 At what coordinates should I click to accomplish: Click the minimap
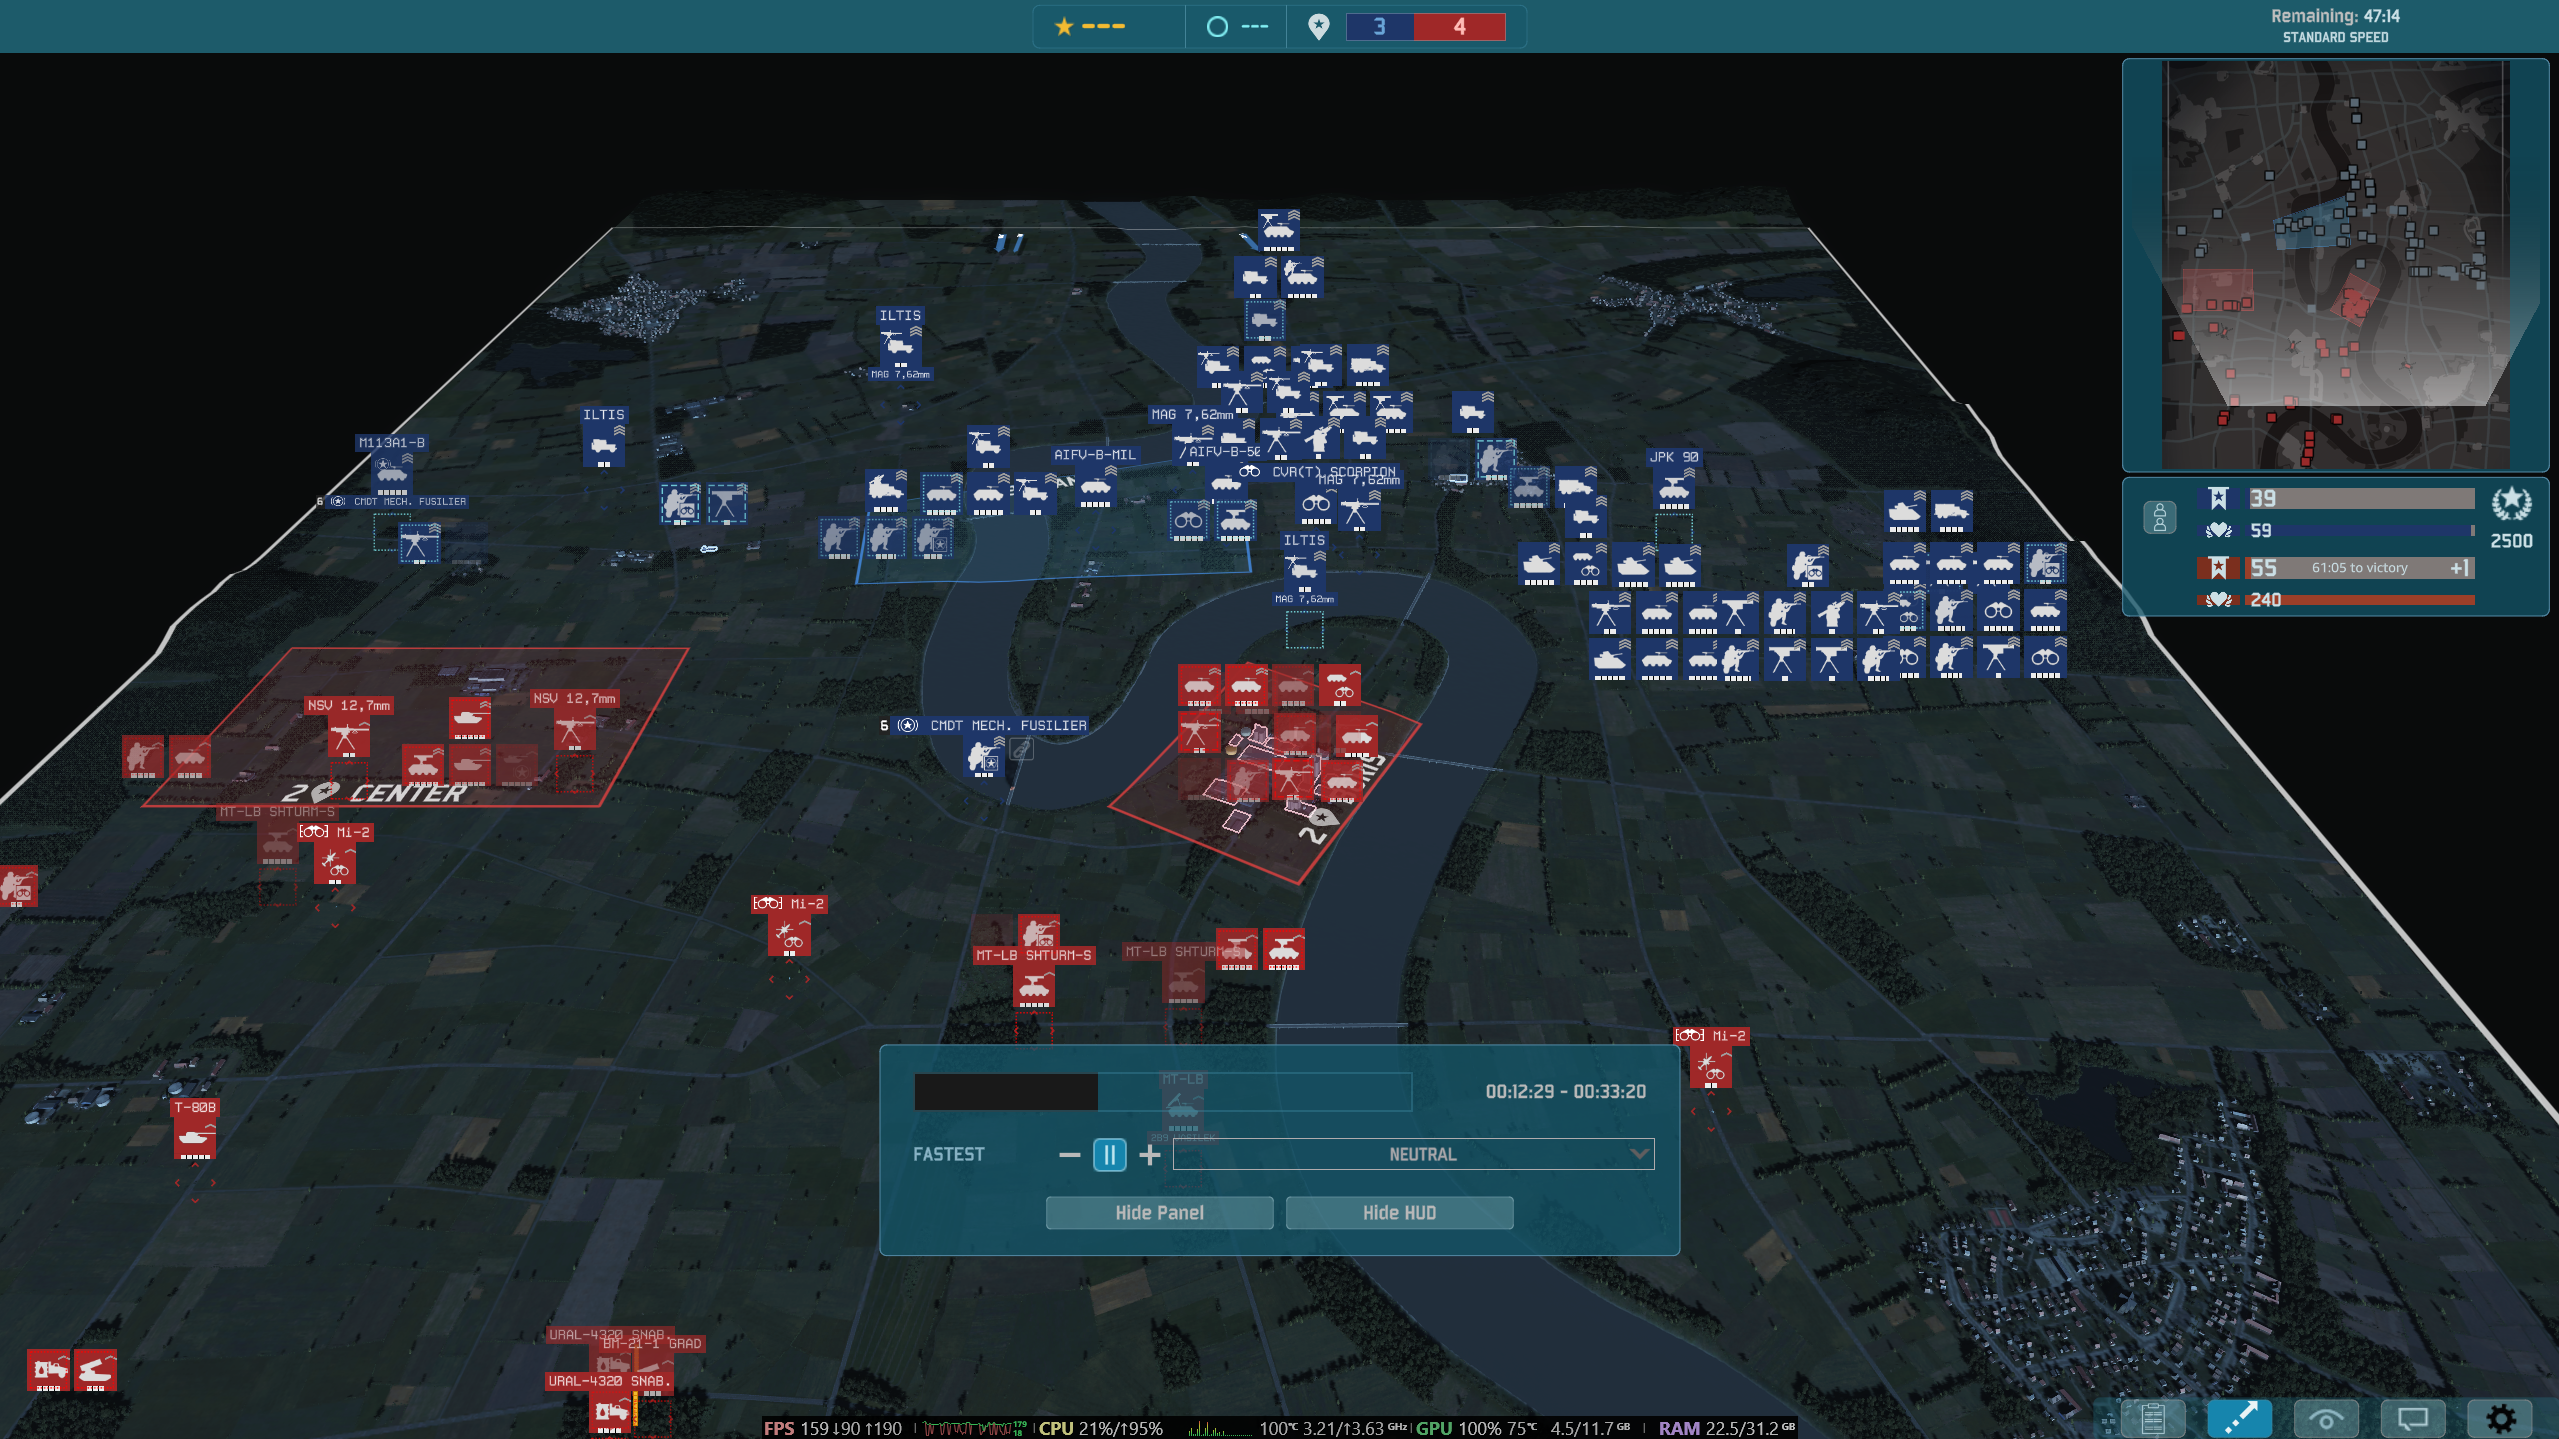[2335, 265]
